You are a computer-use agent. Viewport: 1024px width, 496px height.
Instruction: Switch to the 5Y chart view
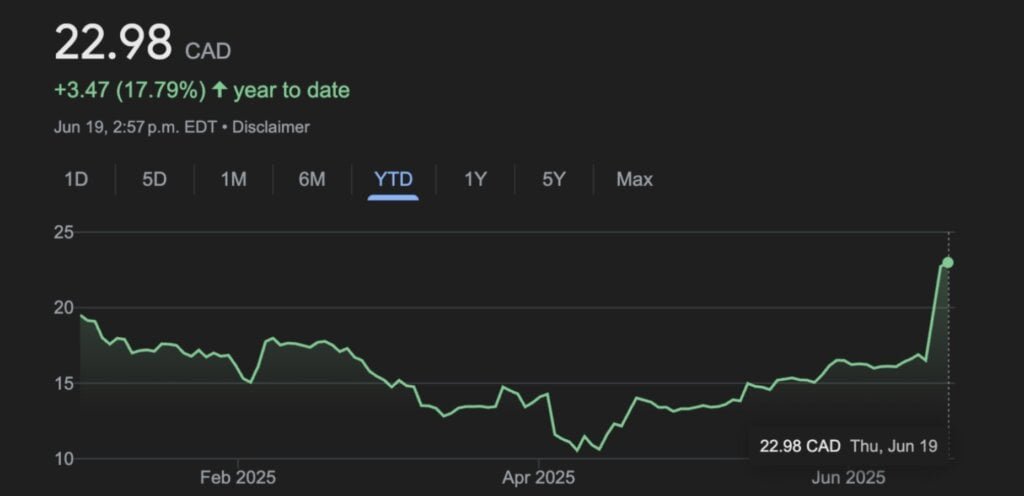point(554,180)
